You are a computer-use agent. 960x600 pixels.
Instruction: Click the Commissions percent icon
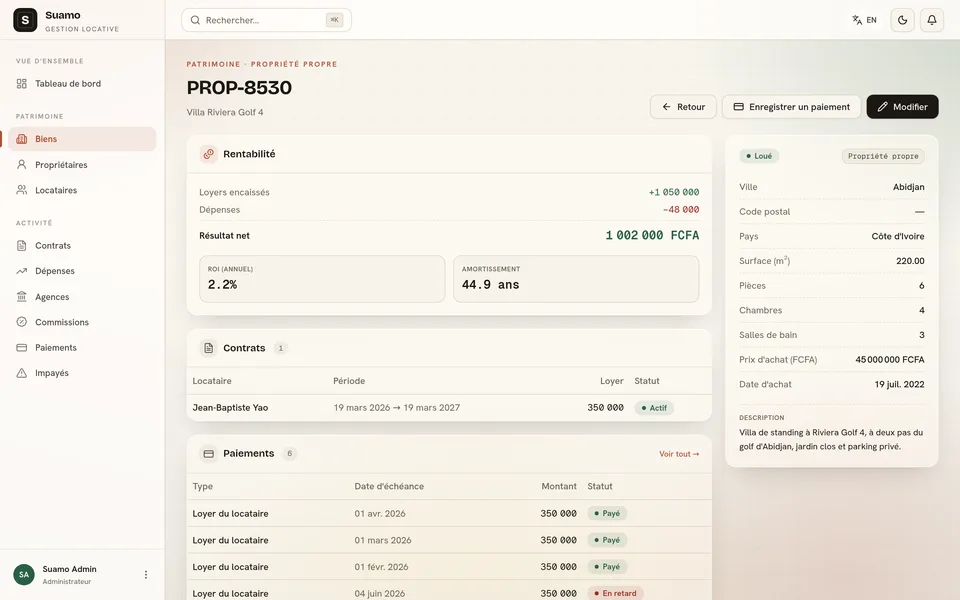(x=21, y=322)
